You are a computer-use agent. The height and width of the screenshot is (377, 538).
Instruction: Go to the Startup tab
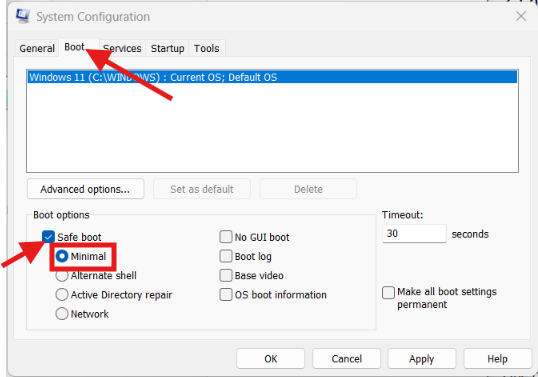tap(167, 48)
